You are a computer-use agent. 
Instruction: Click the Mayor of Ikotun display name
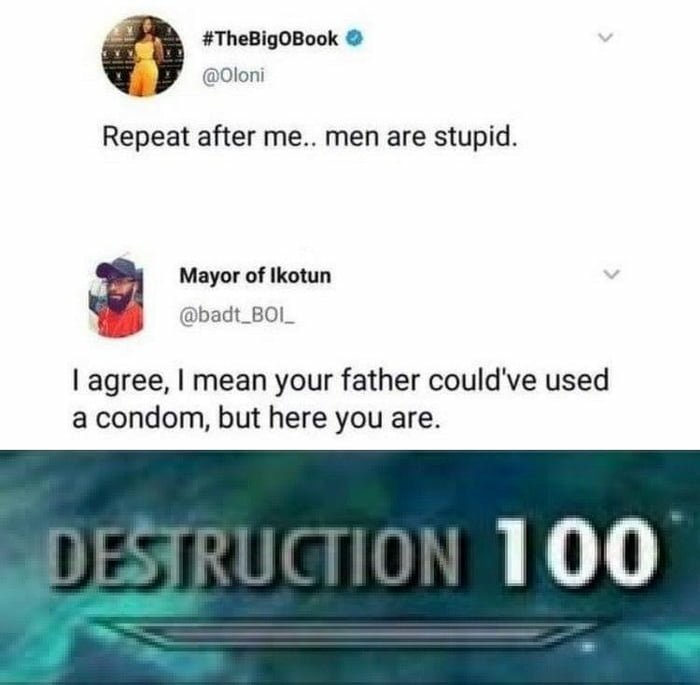(255, 275)
